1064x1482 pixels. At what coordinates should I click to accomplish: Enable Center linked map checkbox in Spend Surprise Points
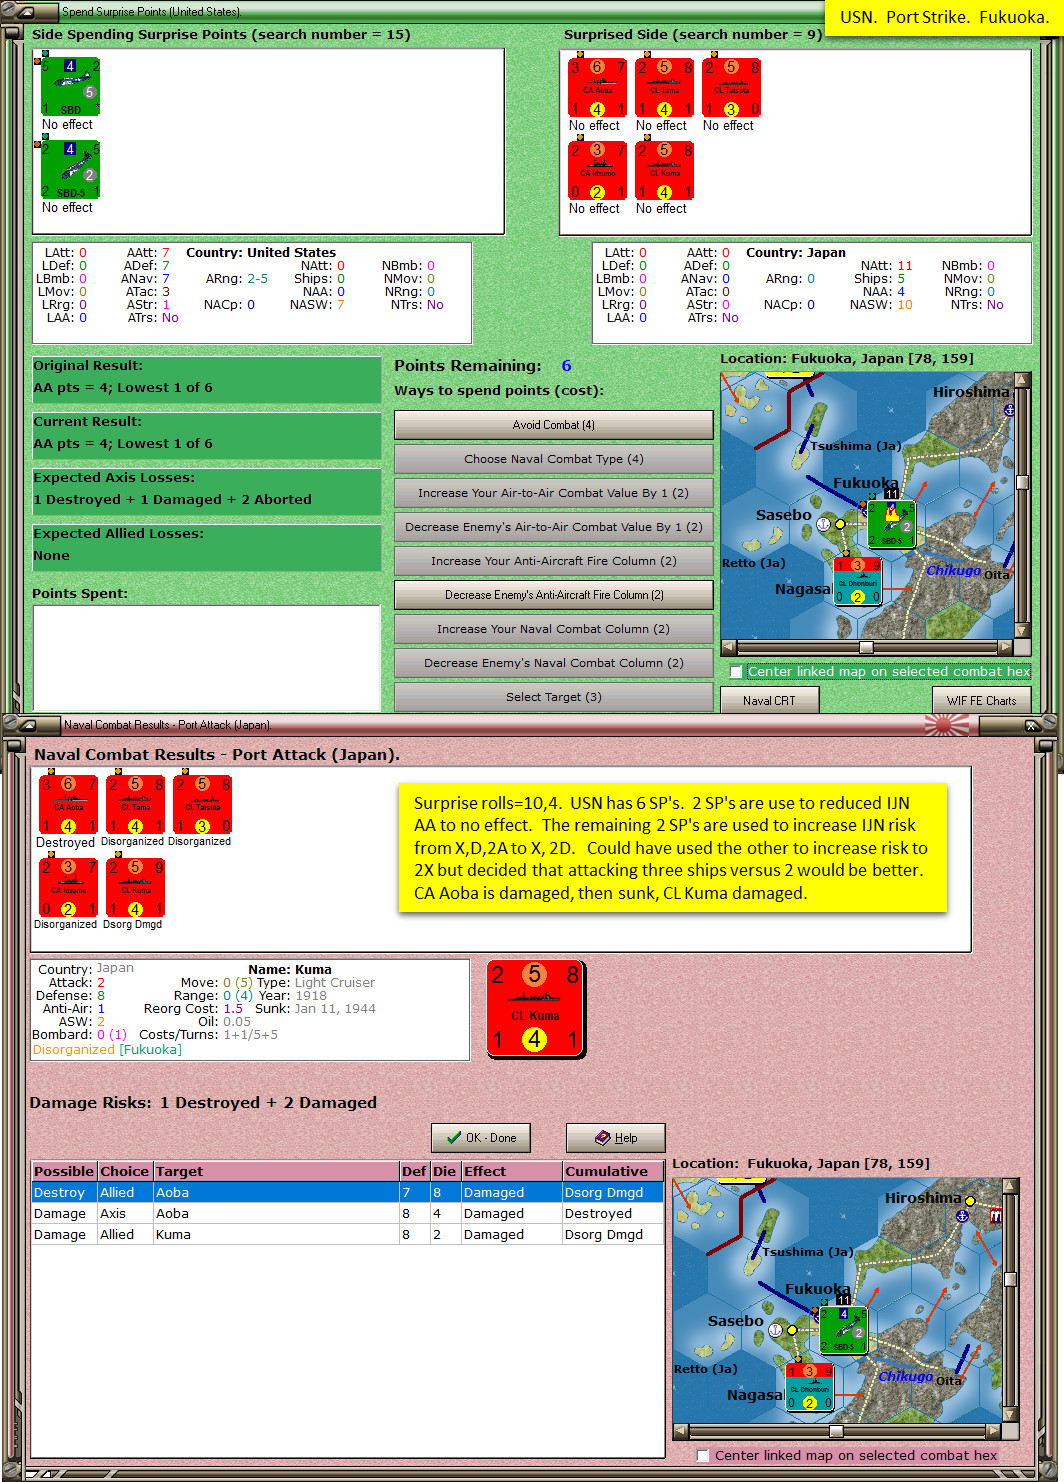coord(736,672)
